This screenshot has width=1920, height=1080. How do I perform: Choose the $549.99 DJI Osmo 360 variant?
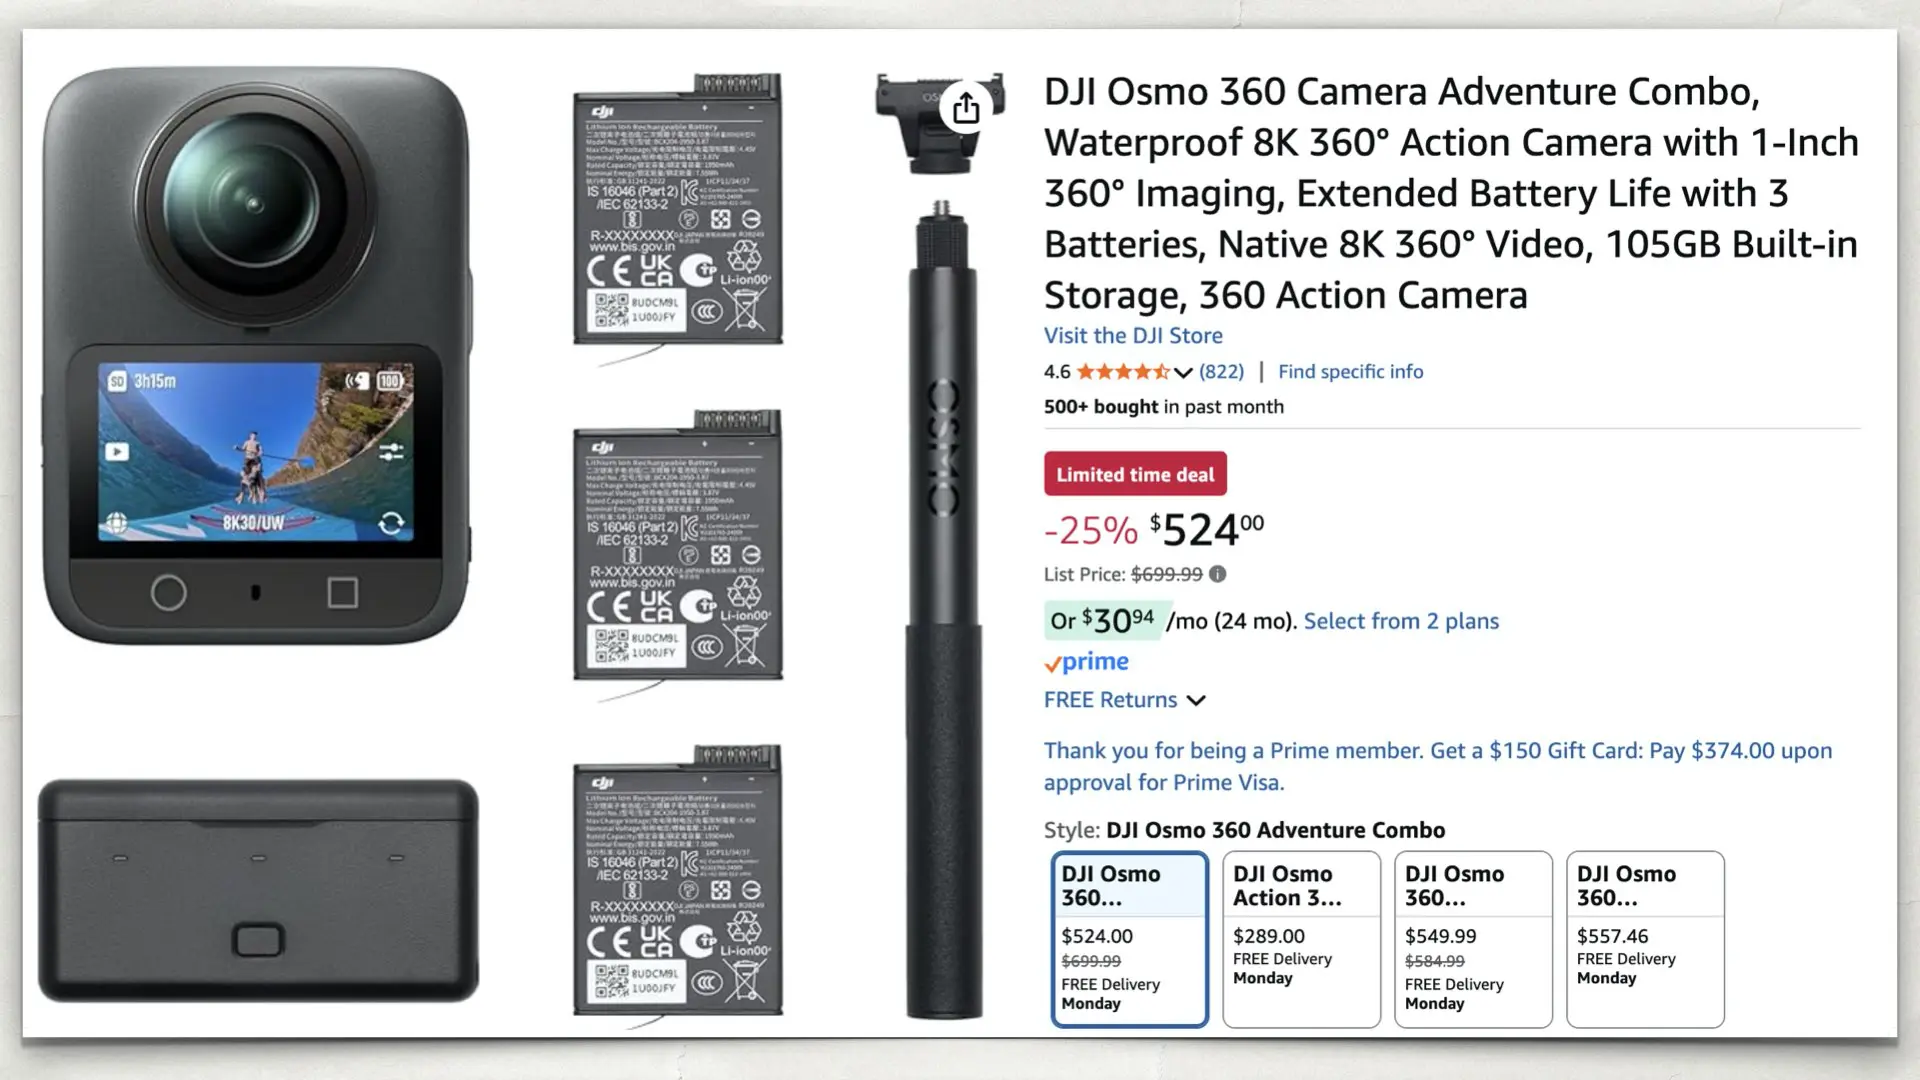click(1473, 940)
